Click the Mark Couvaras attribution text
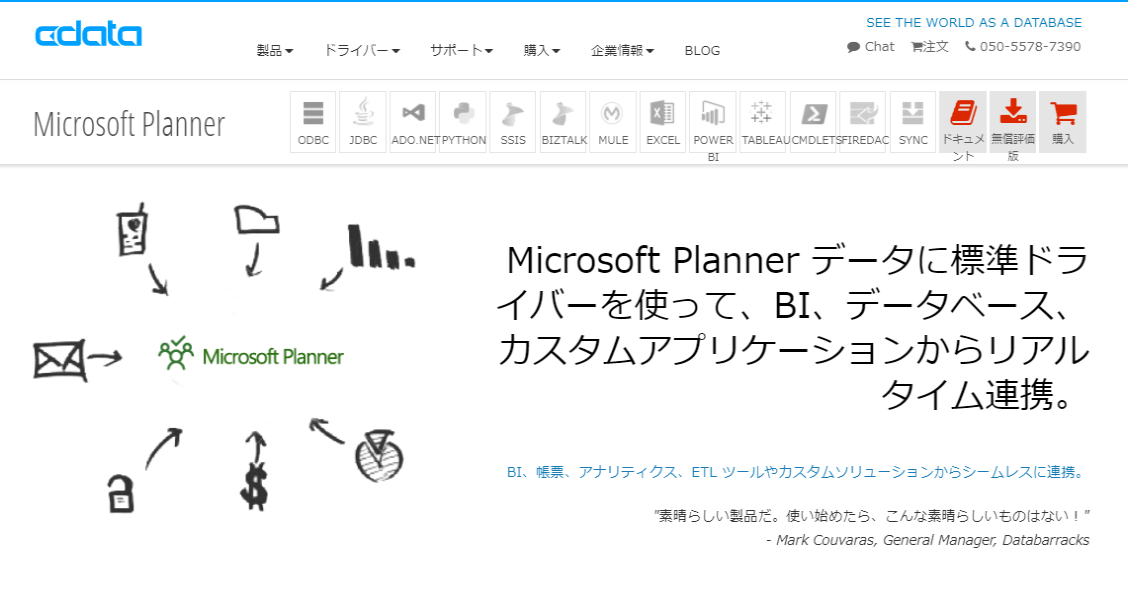 click(x=928, y=540)
